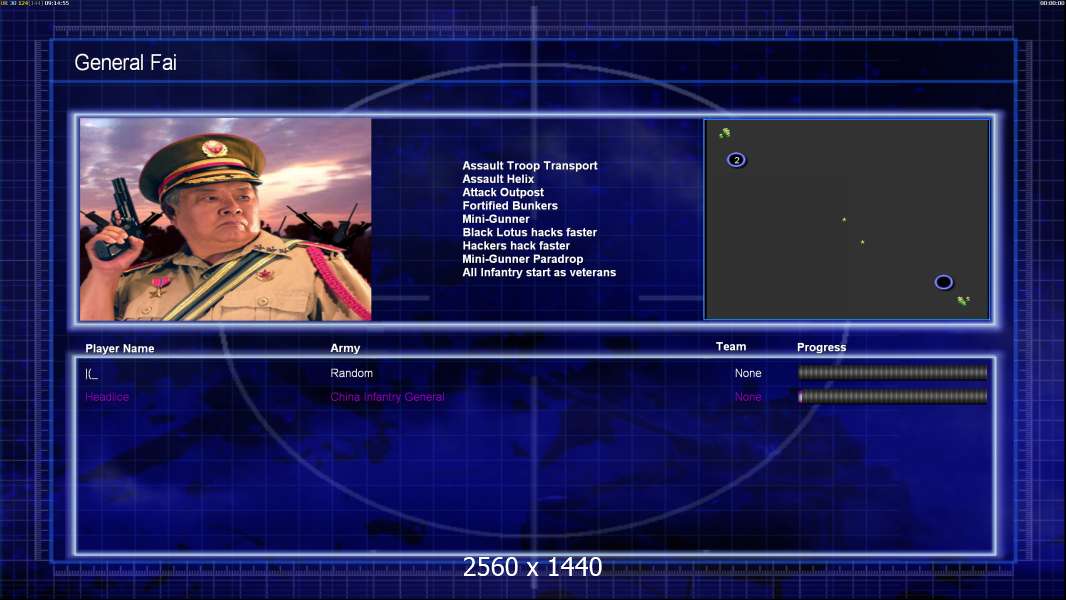The height and width of the screenshot is (600, 1066).
Task: Click the progress bar for the Random army player
Action: click(892, 373)
